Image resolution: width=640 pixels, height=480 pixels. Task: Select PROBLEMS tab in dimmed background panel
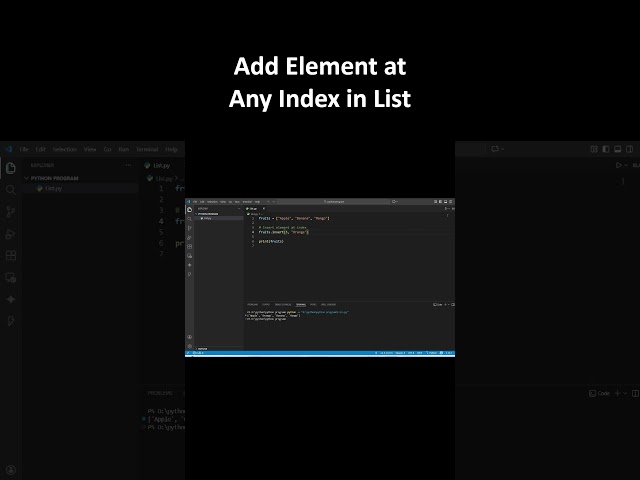tap(160, 393)
